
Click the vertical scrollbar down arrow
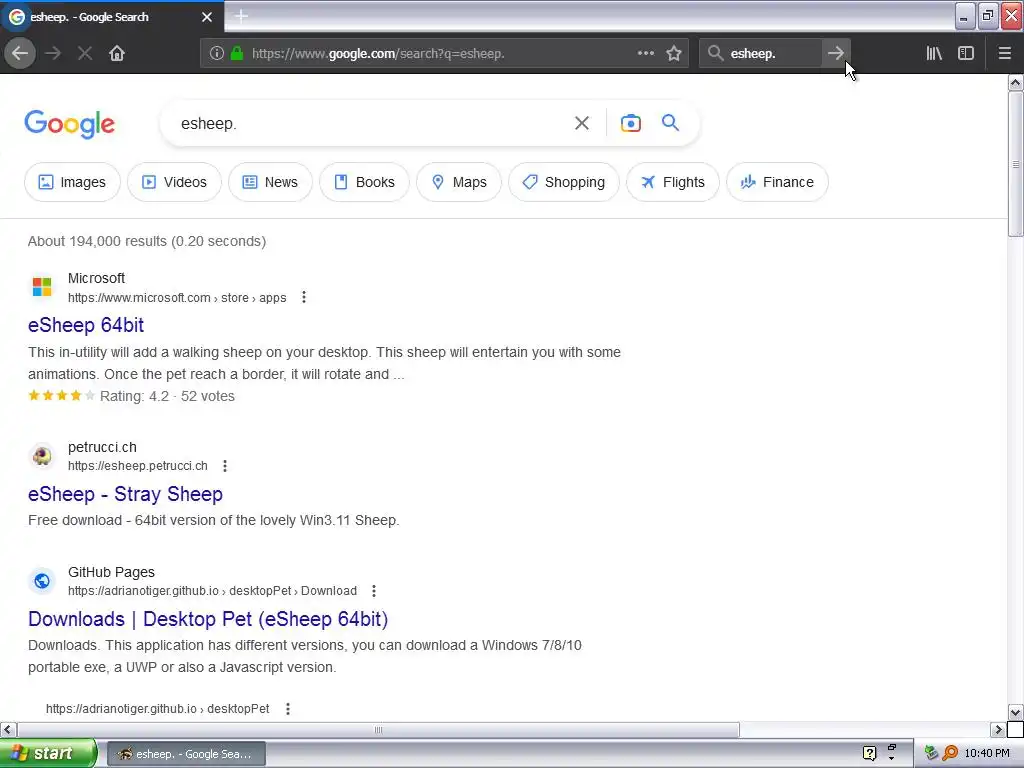[1015, 712]
